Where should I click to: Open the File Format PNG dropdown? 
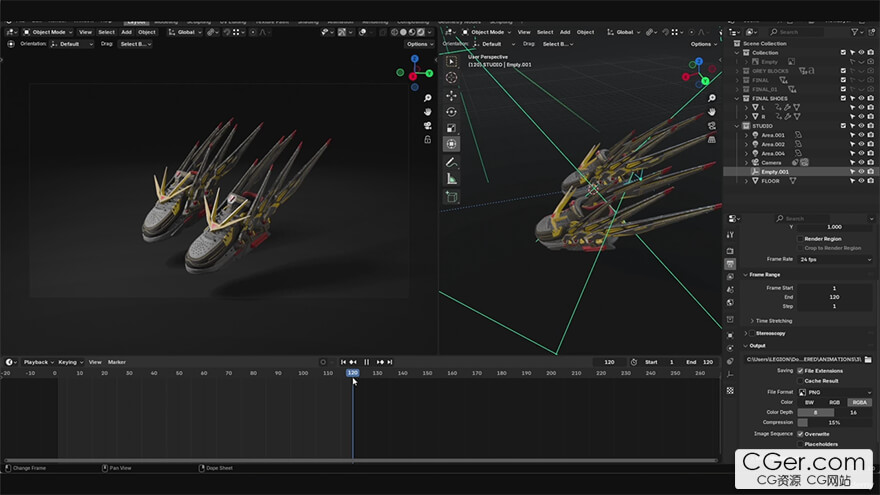[835, 392]
